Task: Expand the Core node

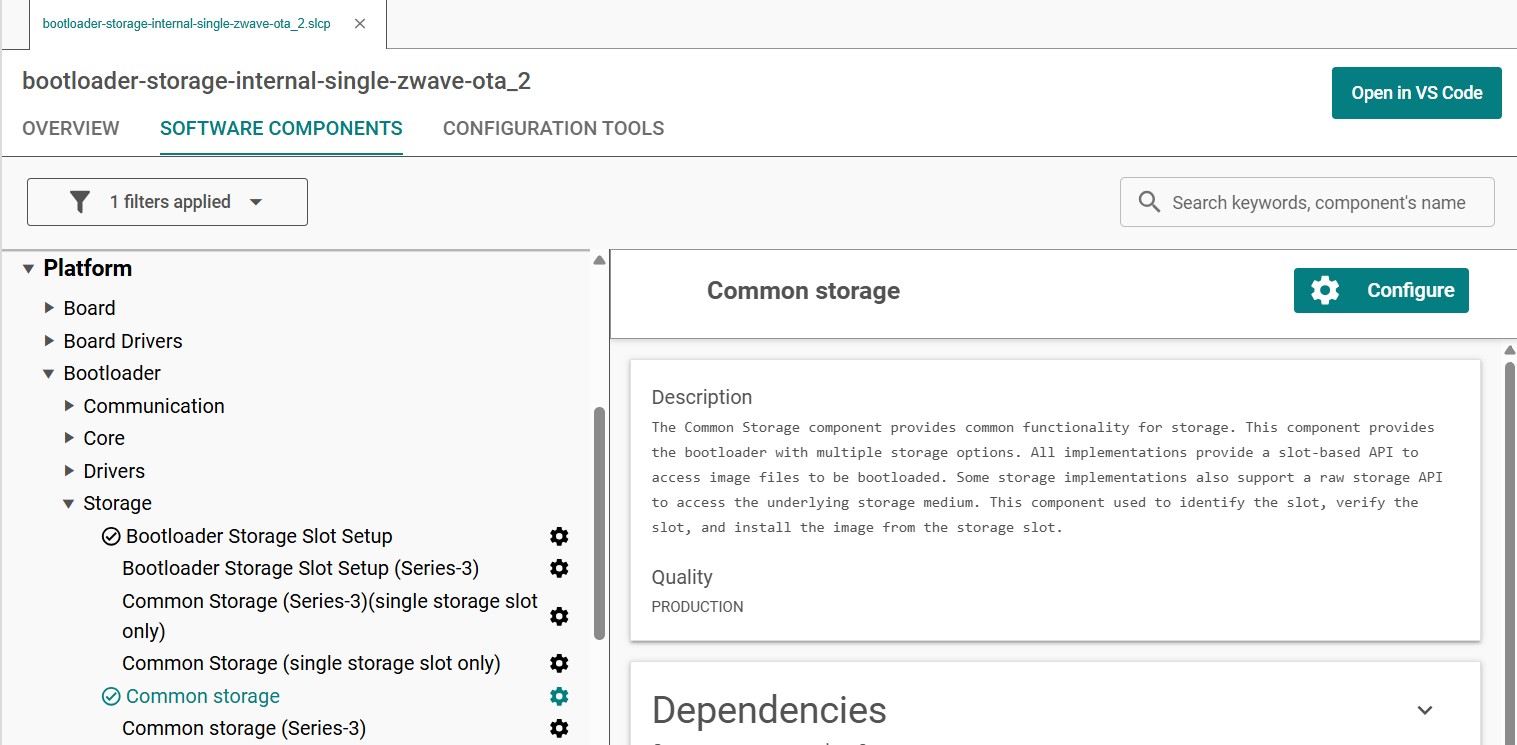Action: coord(69,438)
